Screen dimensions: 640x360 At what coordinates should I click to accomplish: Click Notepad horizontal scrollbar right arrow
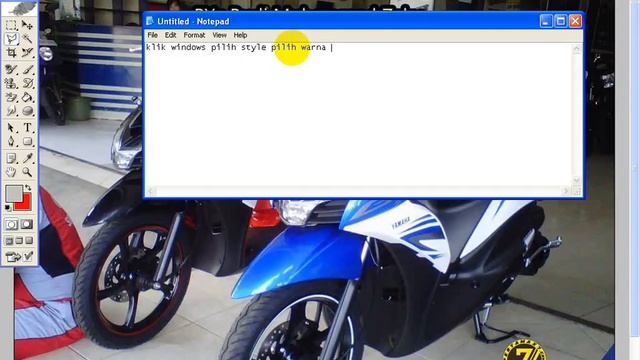point(566,191)
